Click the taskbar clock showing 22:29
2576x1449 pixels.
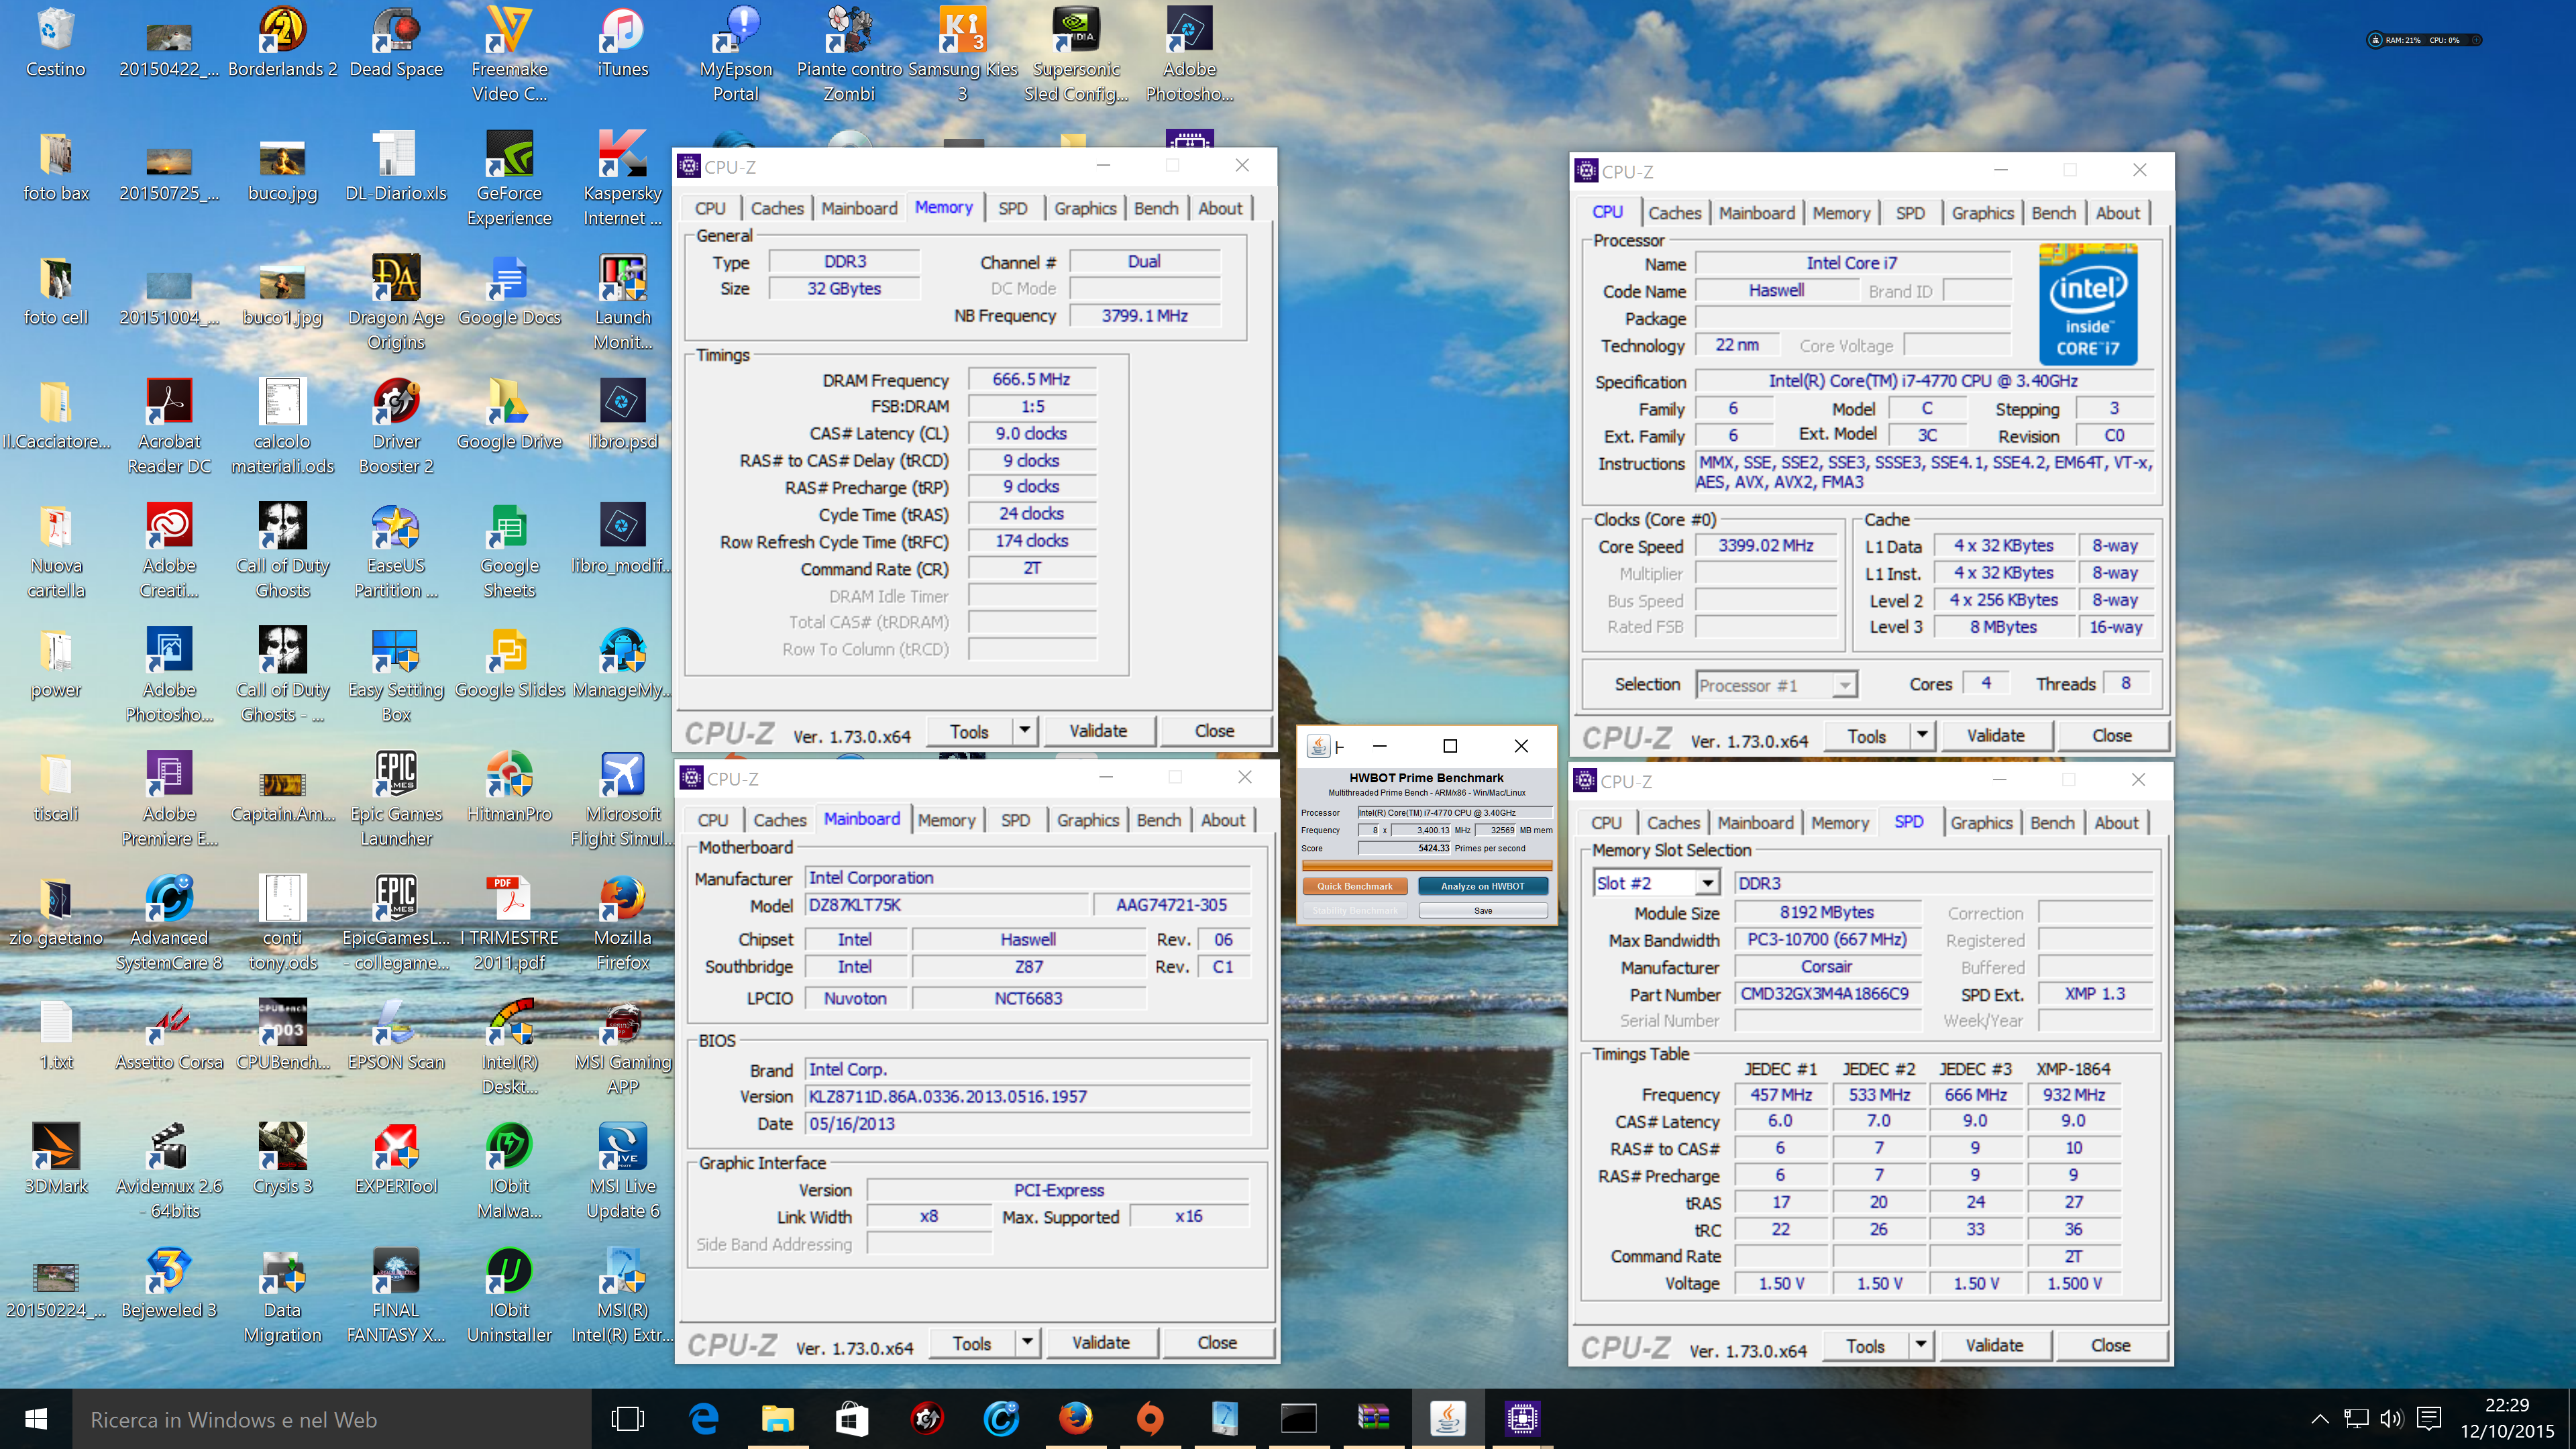pyautogui.click(x=2506, y=1418)
